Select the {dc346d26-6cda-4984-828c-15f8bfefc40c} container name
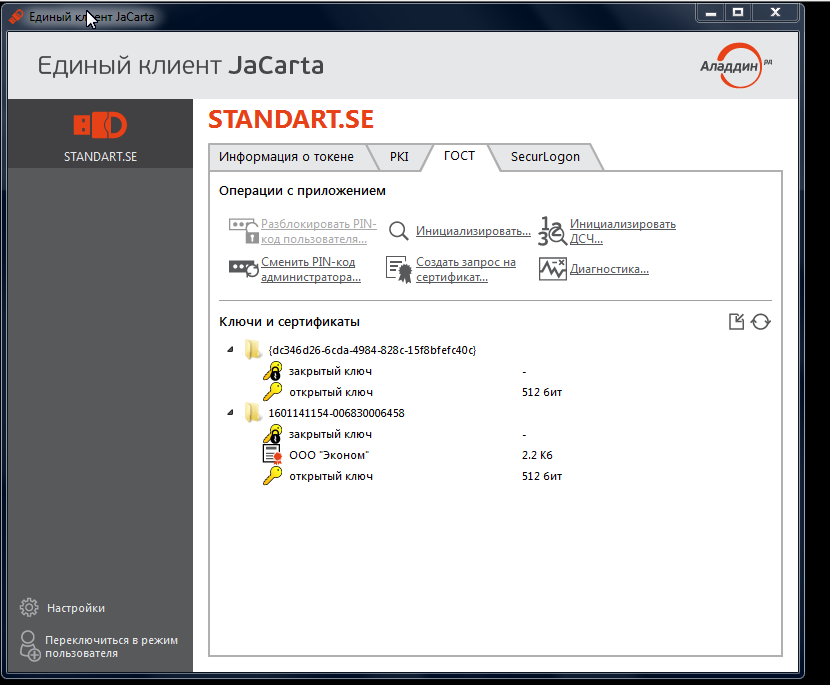The height and width of the screenshot is (685, 830). 372,350
